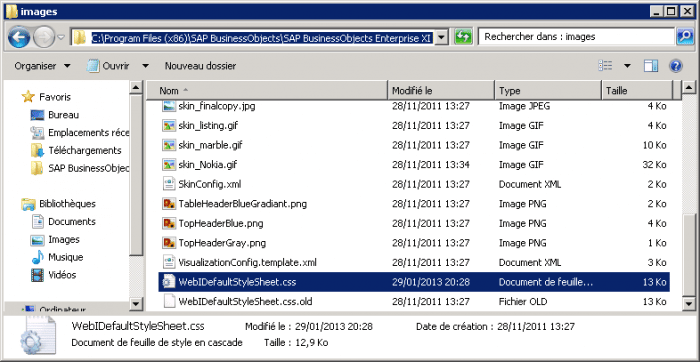Viewport: 700px width, 362px height.
Task: Sort by the Taille column header
Action: [637, 91]
